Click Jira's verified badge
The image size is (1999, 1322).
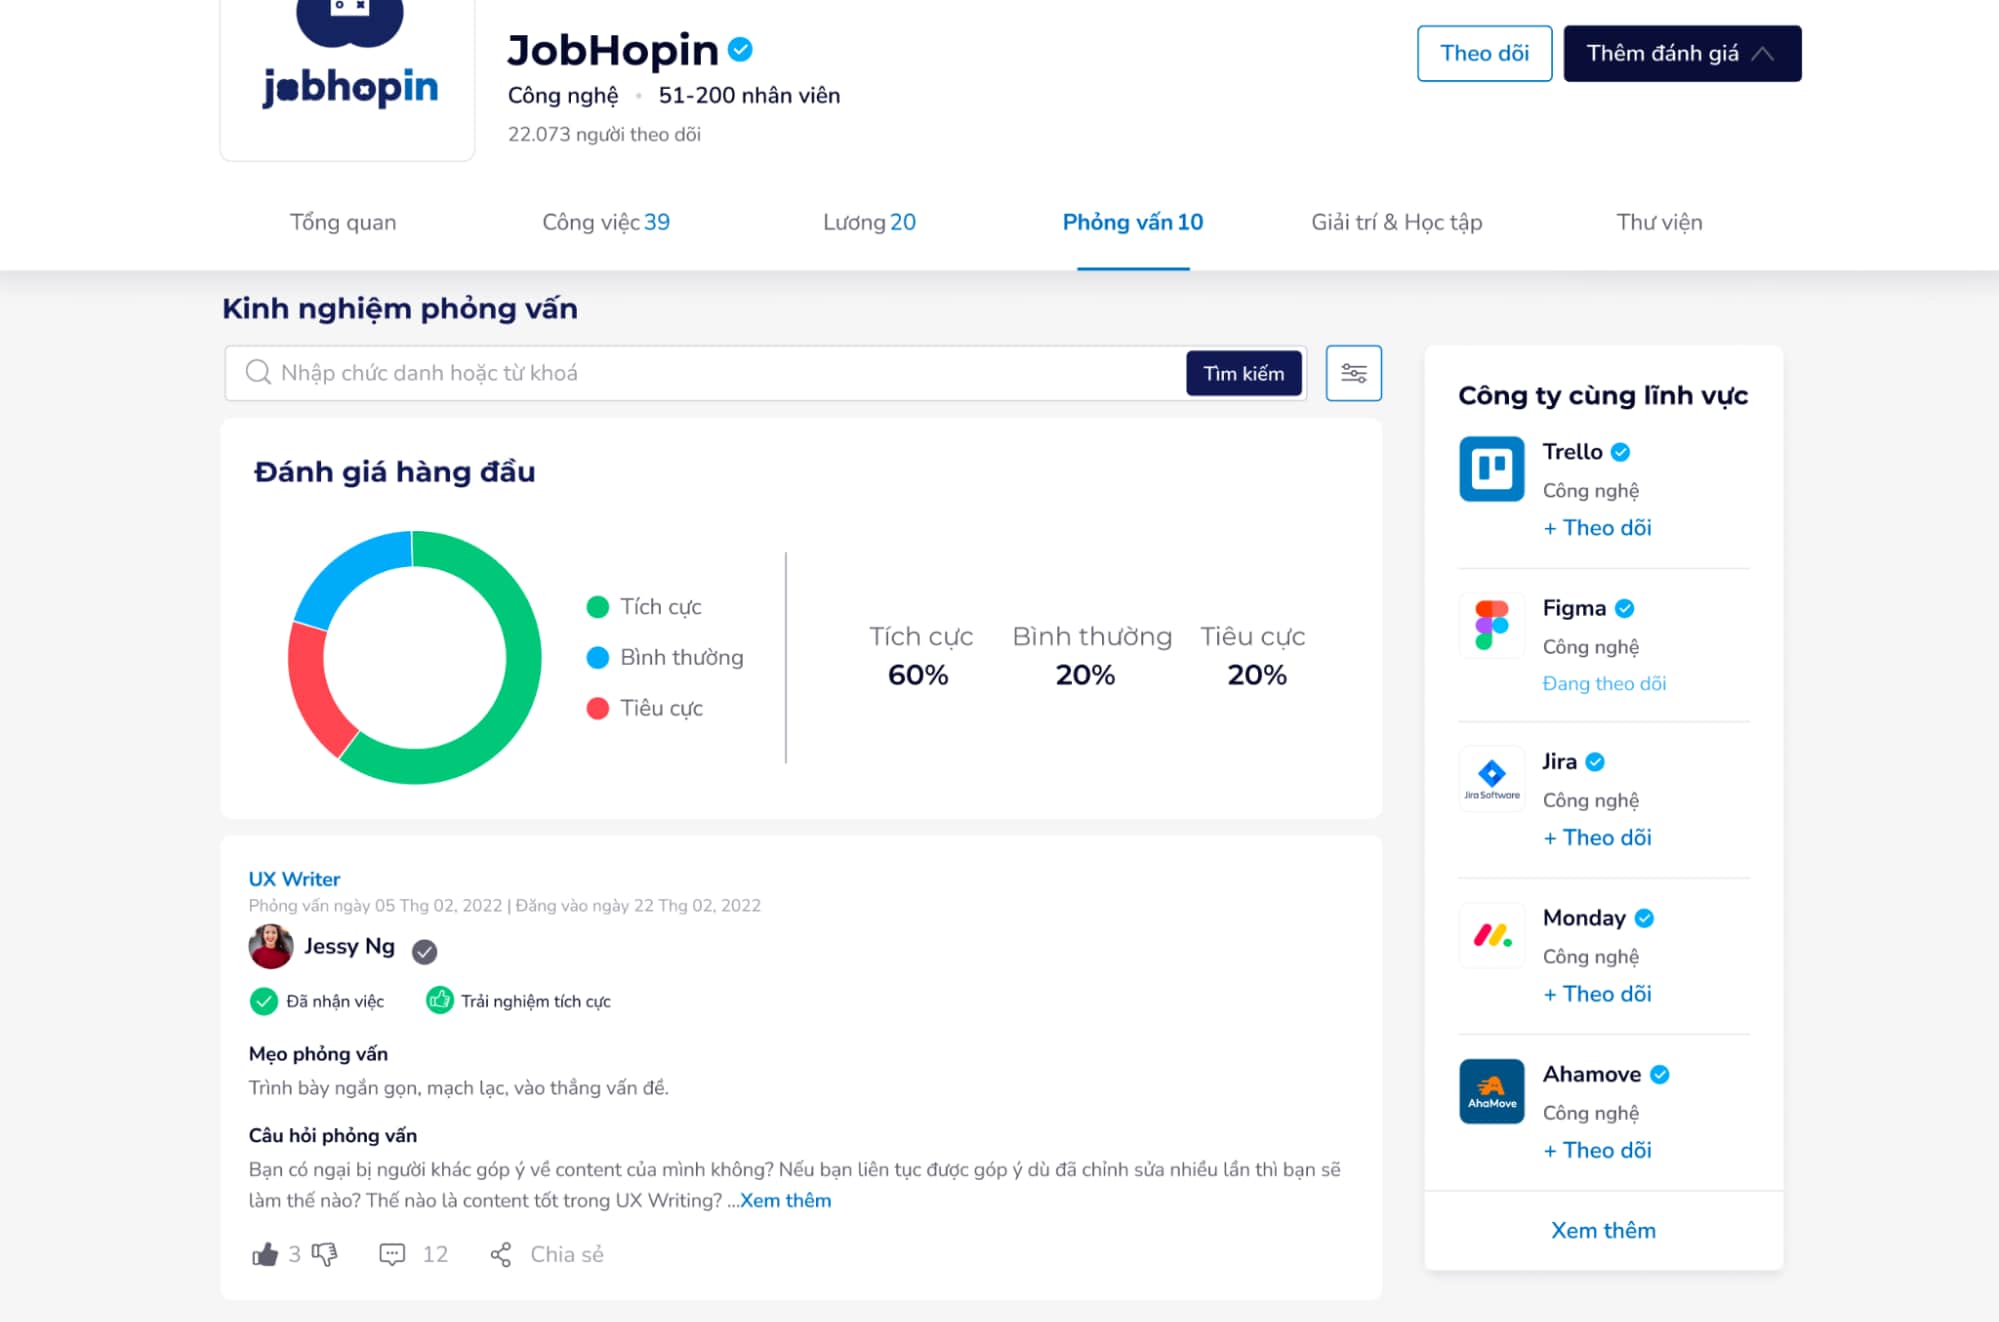point(1595,762)
